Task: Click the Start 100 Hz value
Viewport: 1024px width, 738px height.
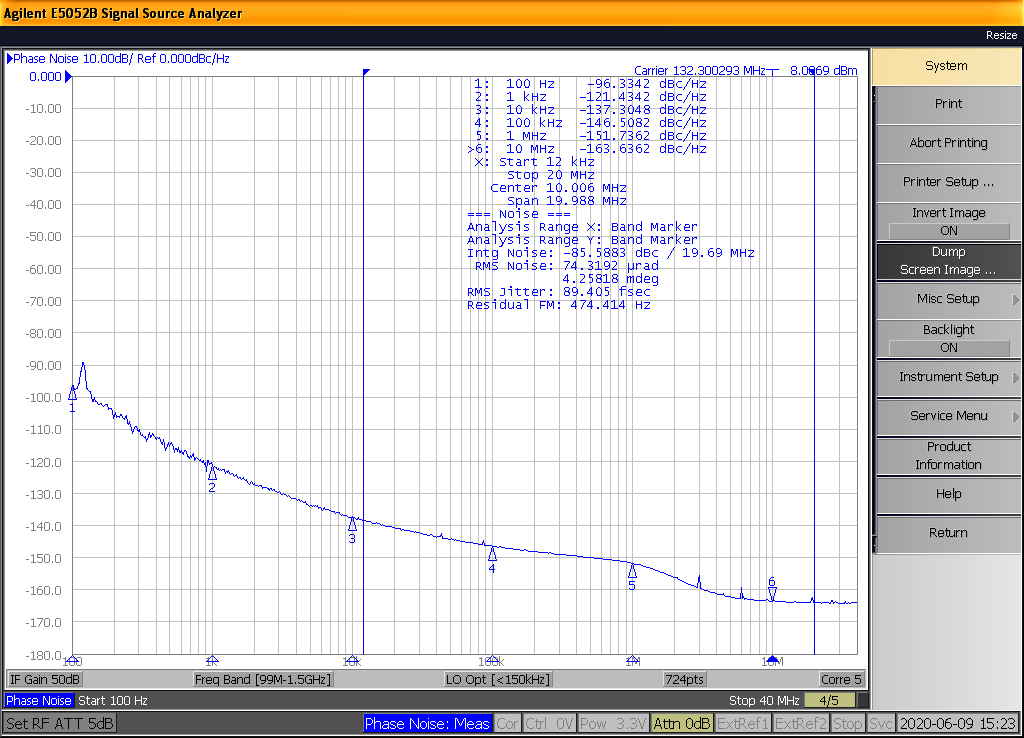Action: [x=113, y=701]
